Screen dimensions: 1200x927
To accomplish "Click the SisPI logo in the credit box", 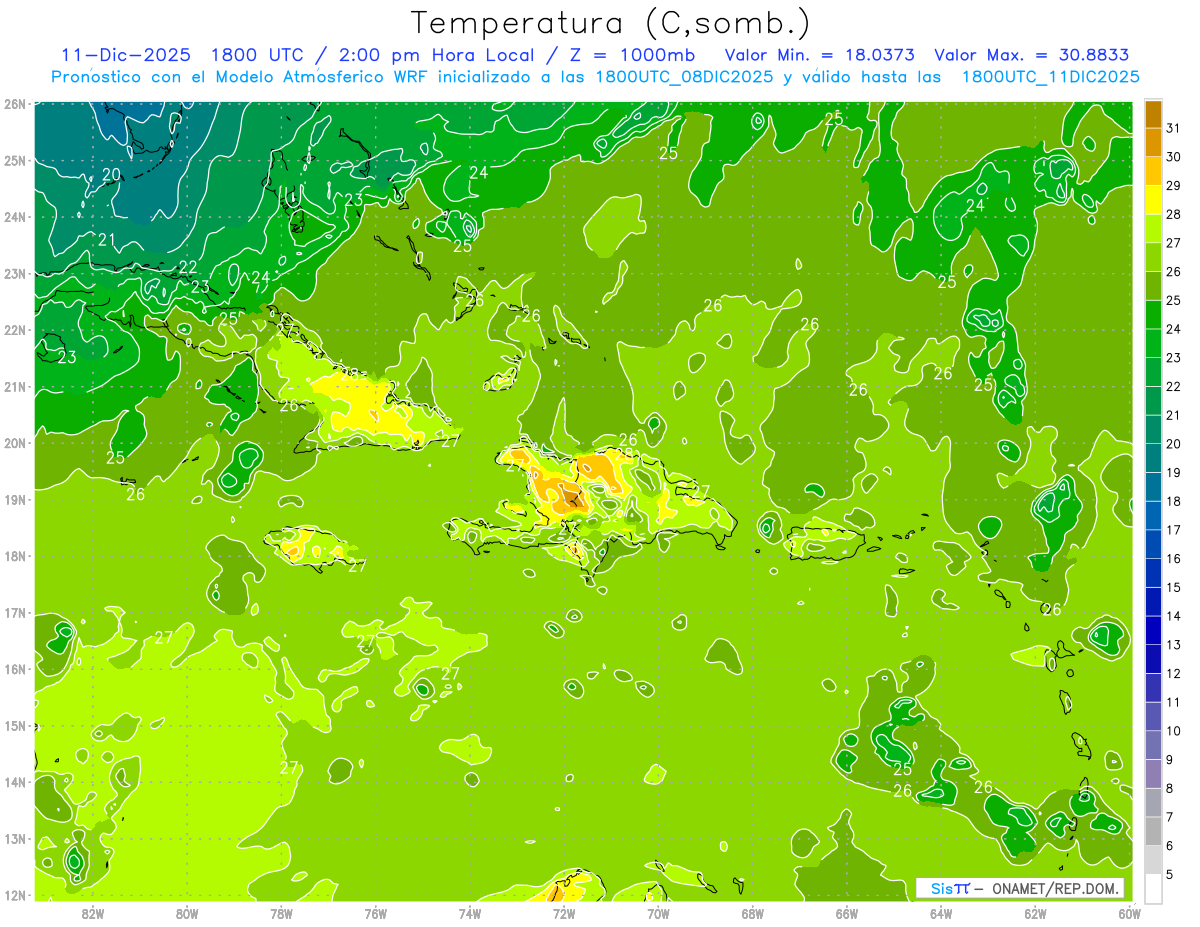I will pos(950,888).
